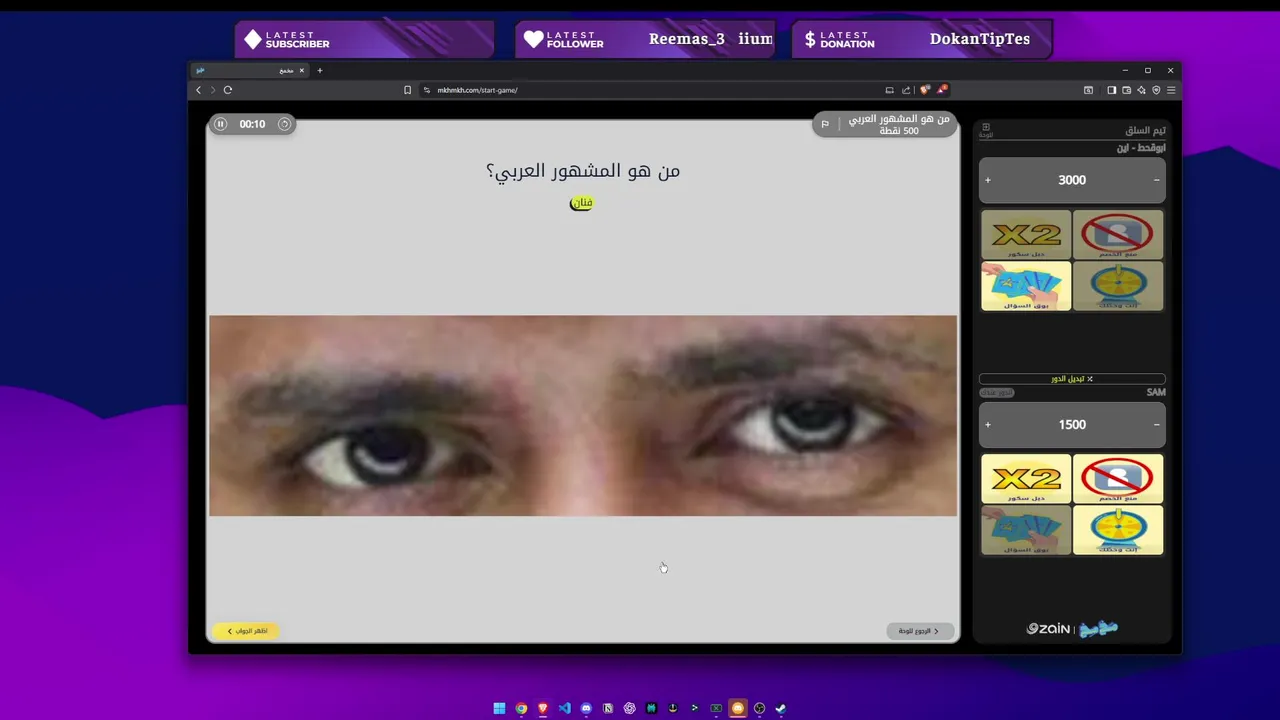Viewport: 1280px width, 720px height.
Task: Use SAM's block opponent card
Action: (1118, 478)
